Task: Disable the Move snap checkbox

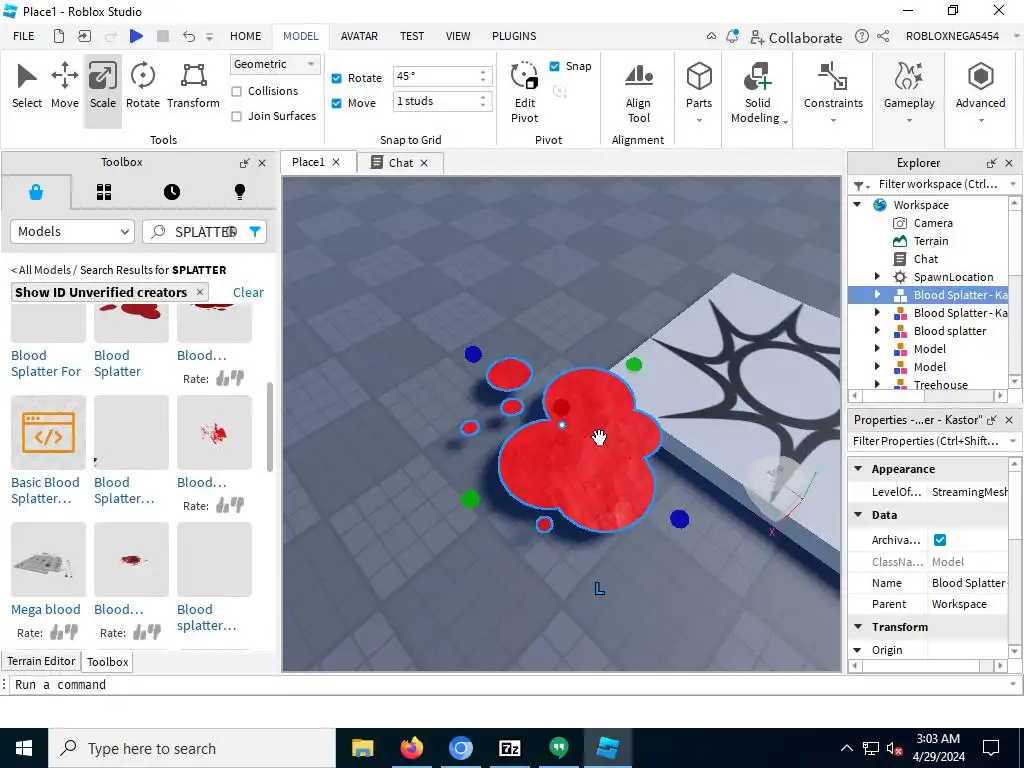Action: click(336, 103)
